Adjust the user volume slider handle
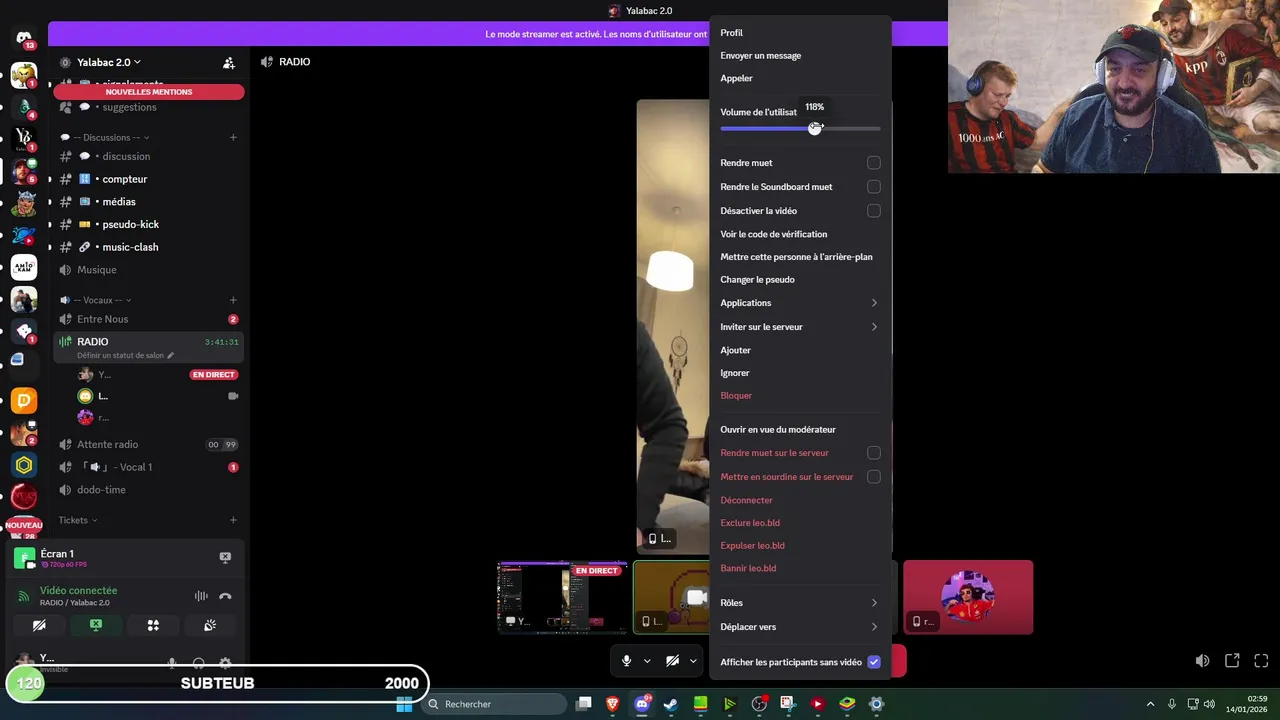Image resolution: width=1280 pixels, height=720 pixels. [815, 128]
